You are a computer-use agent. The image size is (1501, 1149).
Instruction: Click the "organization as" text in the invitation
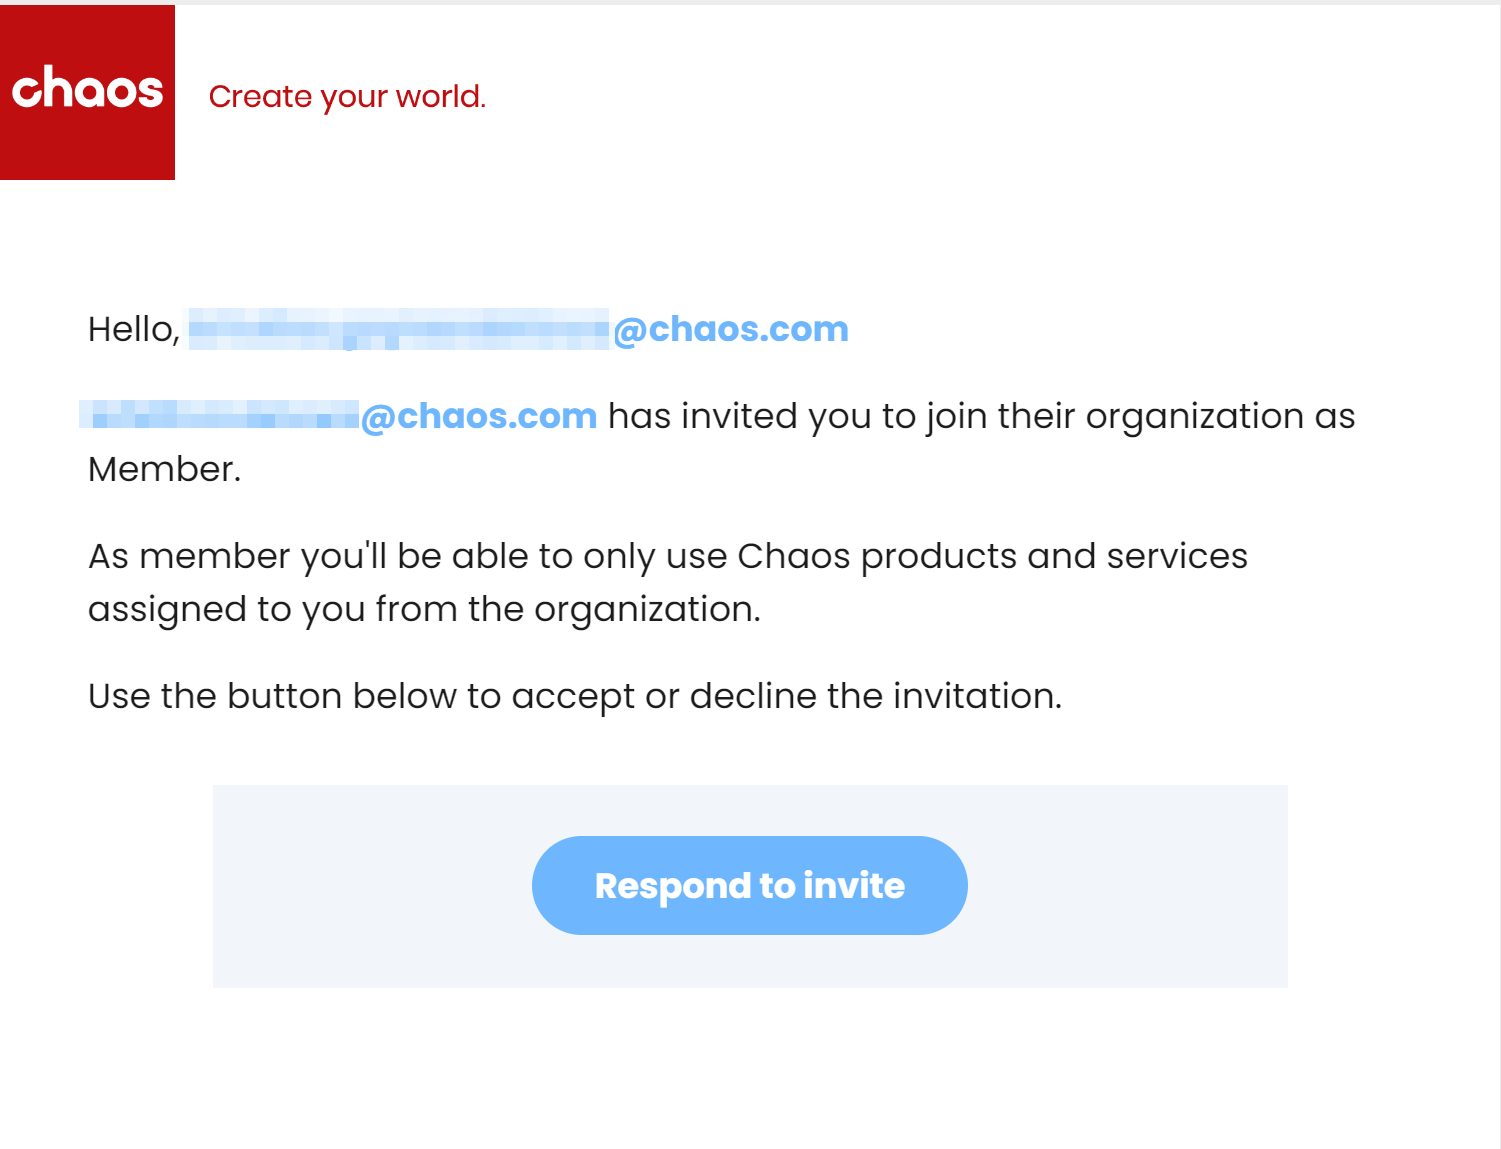click(x=1220, y=416)
